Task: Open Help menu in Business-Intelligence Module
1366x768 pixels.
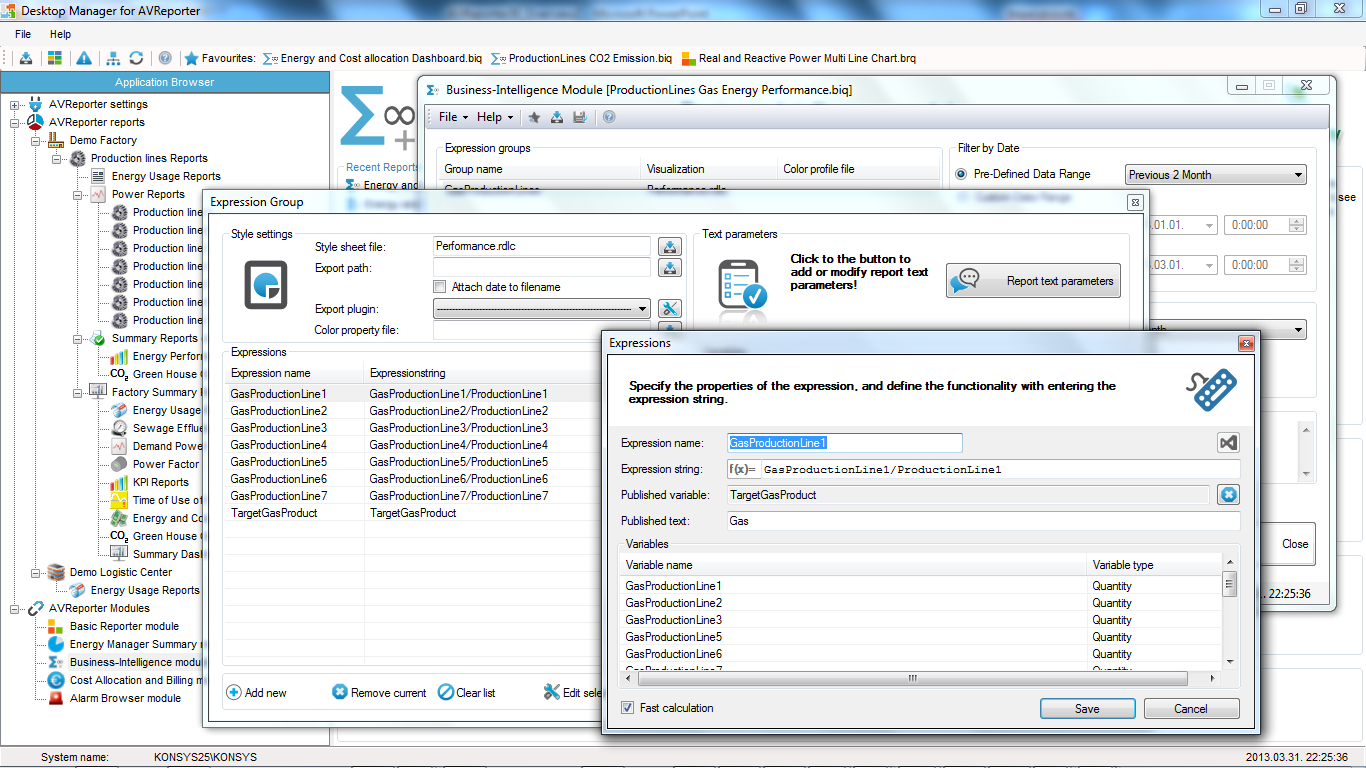Action: tap(494, 117)
